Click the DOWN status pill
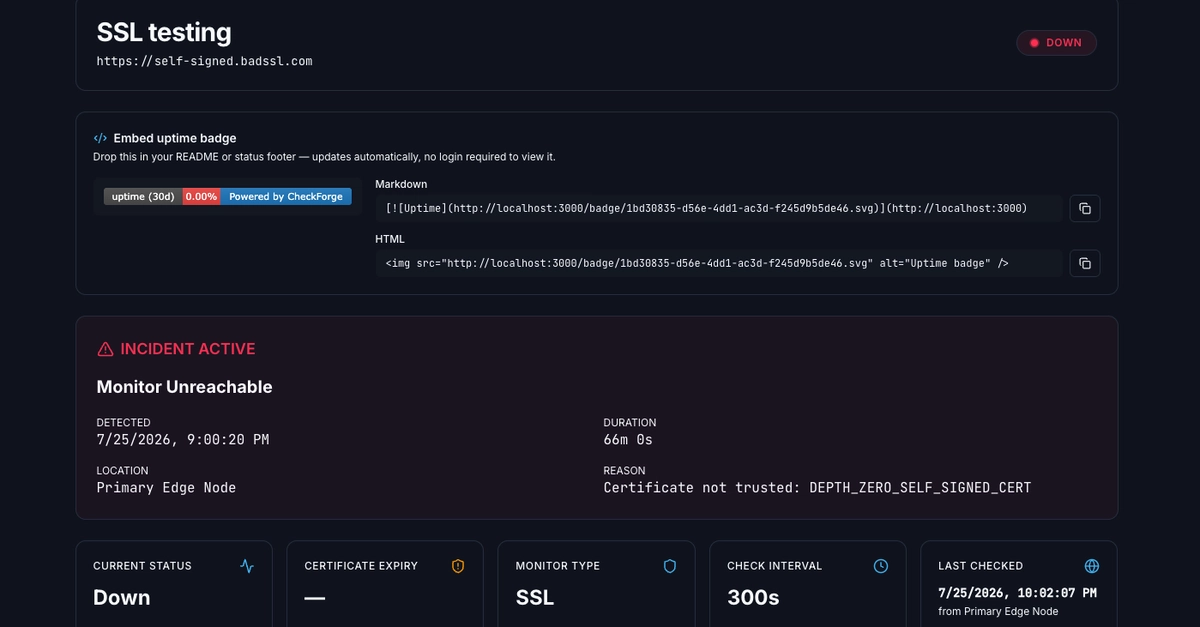1200x627 pixels. click(x=1056, y=43)
